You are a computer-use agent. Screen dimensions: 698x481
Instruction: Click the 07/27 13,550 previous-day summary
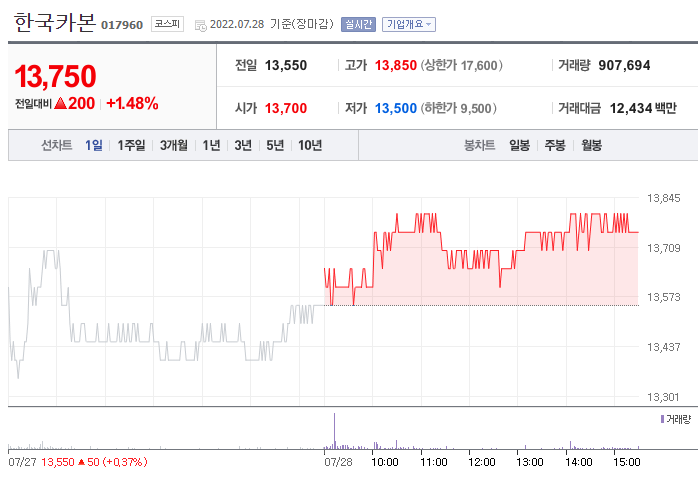tap(78, 462)
